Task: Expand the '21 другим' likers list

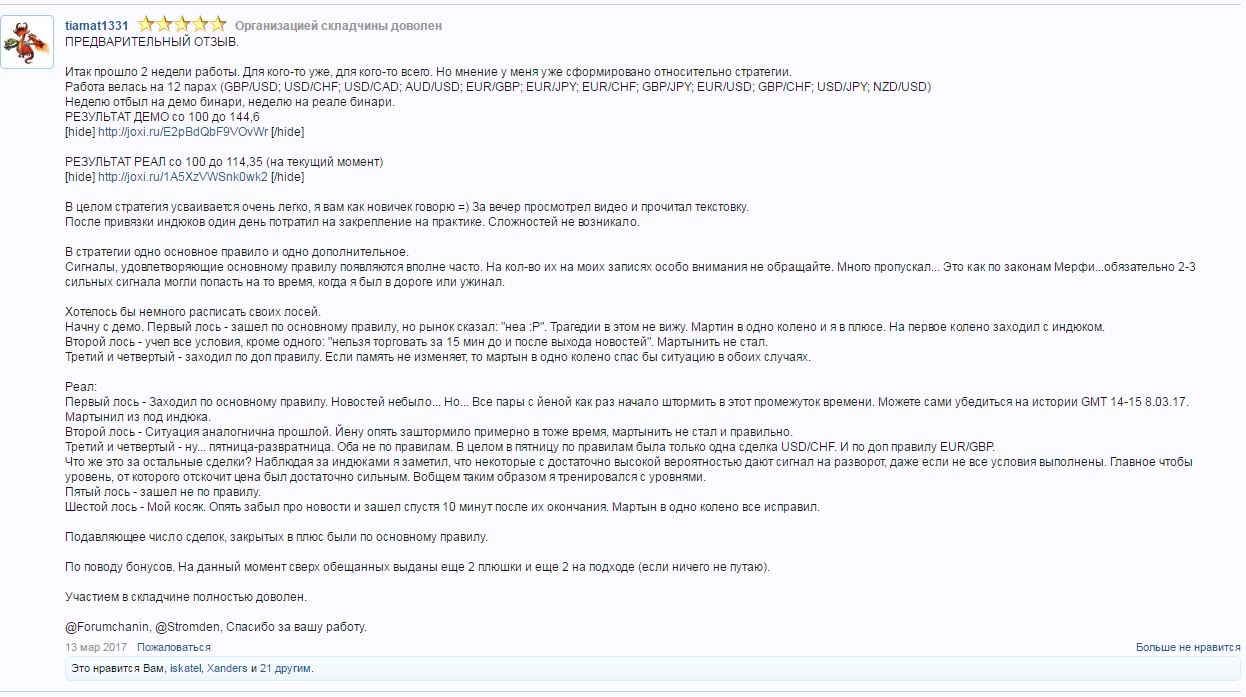Action: (286, 668)
